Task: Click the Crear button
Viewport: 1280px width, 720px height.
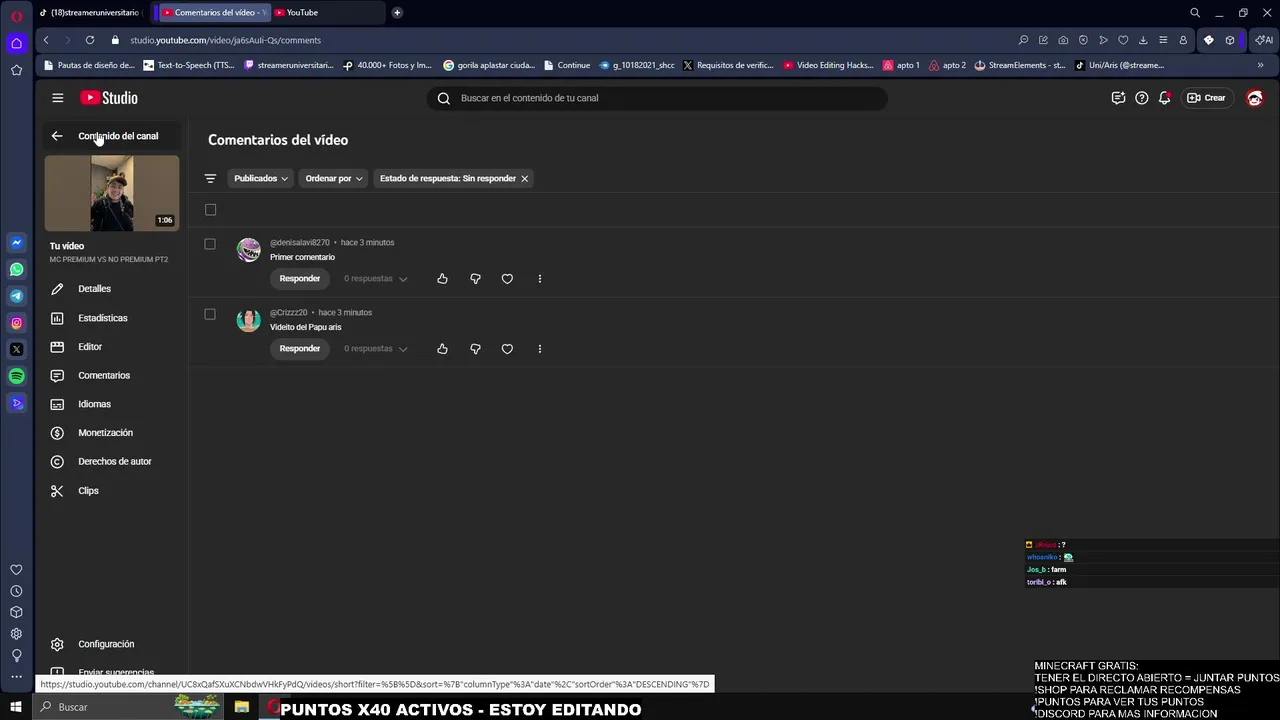Action: click(1207, 98)
